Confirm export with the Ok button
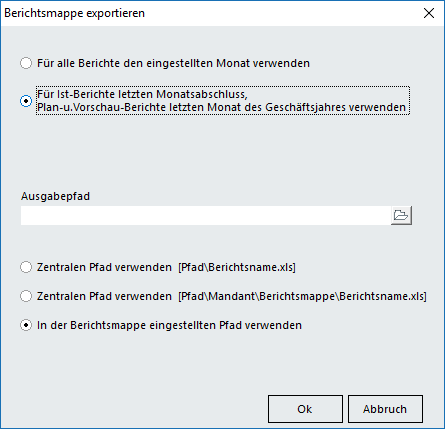The width and height of the screenshot is (446, 430). coord(305,409)
